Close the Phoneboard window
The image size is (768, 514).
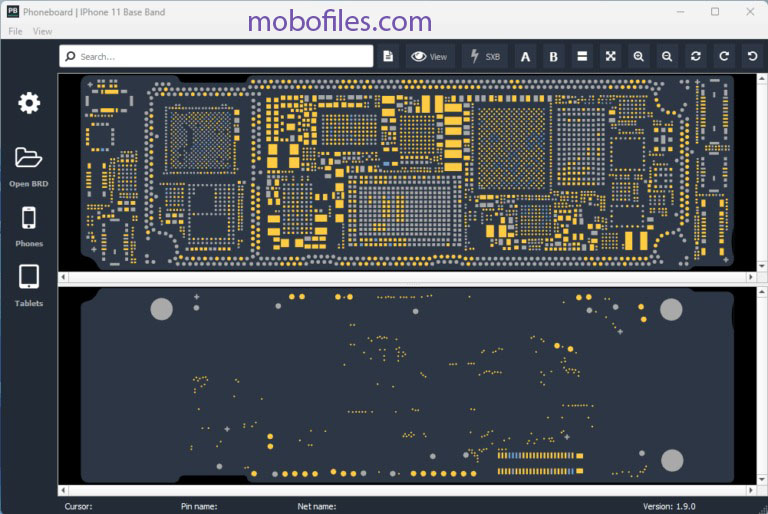(750, 12)
